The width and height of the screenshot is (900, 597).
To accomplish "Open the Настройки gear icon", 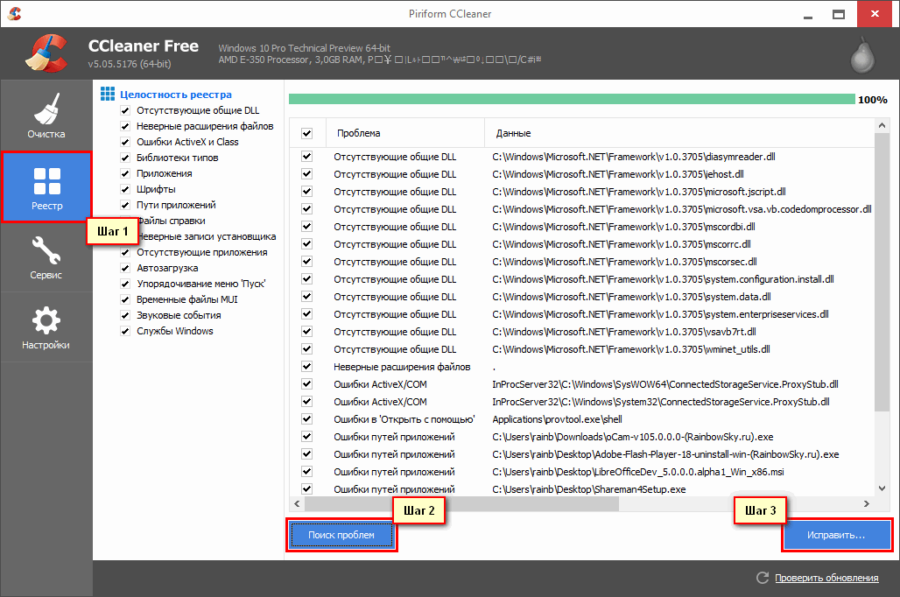I will pos(46,322).
